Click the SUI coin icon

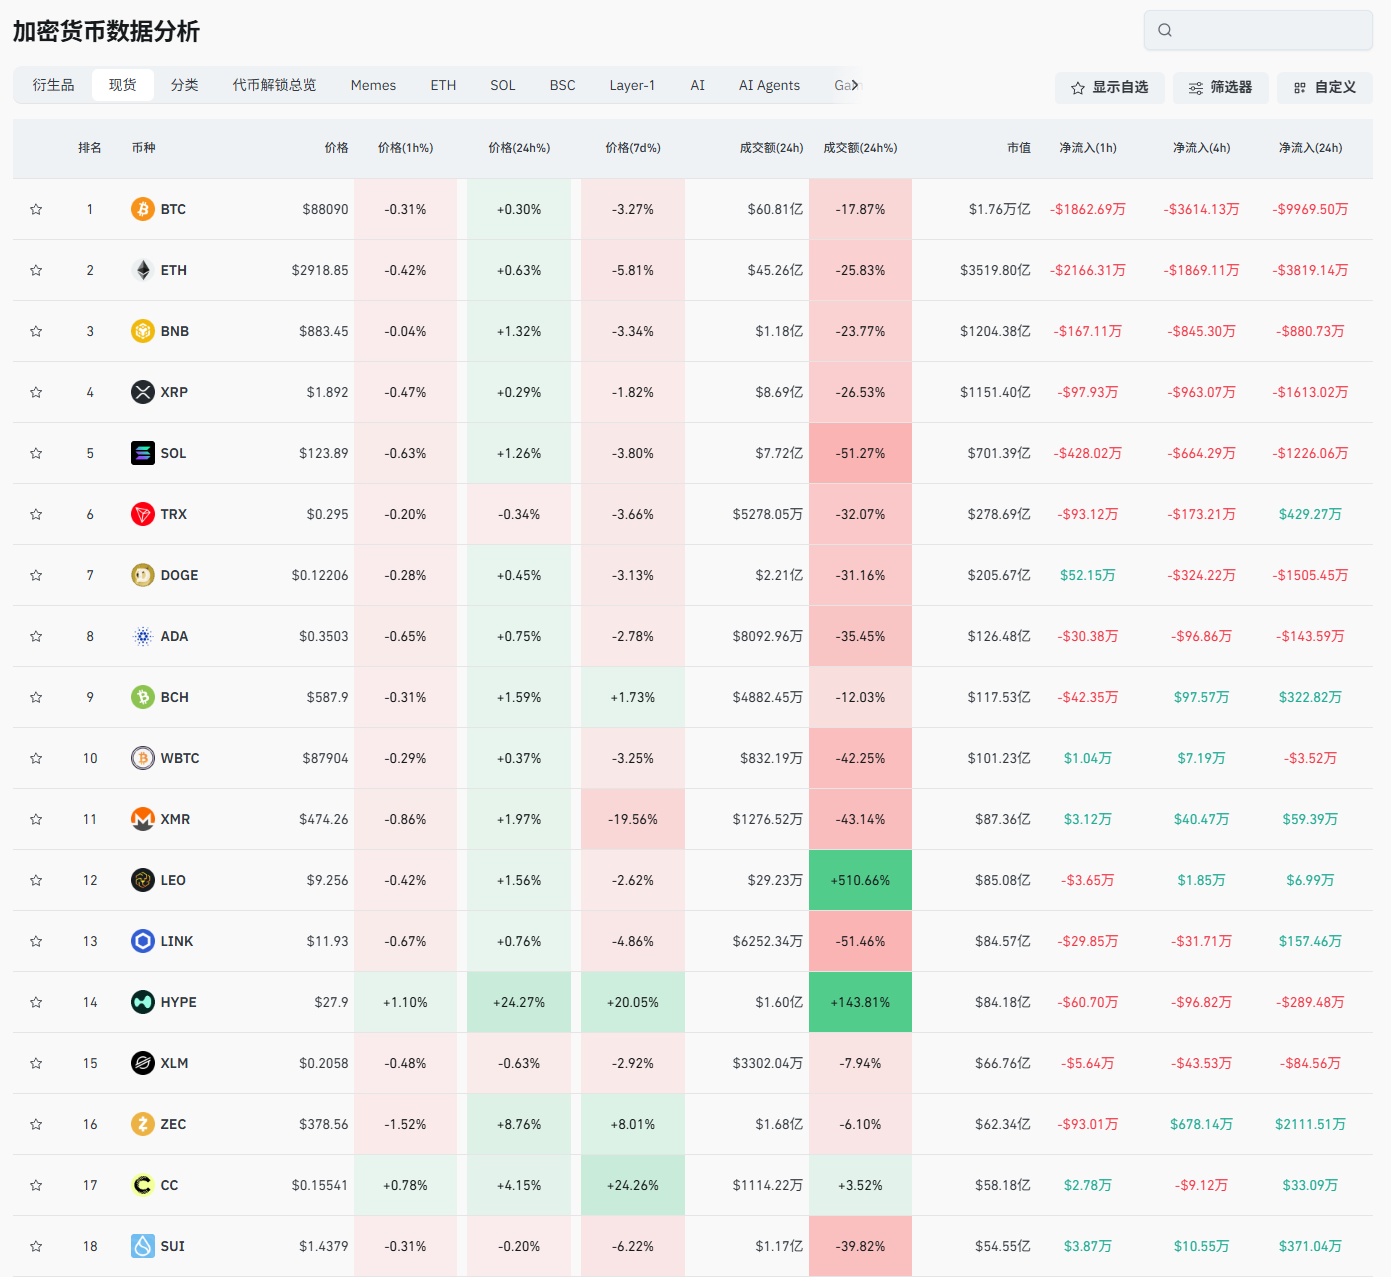(143, 1246)
